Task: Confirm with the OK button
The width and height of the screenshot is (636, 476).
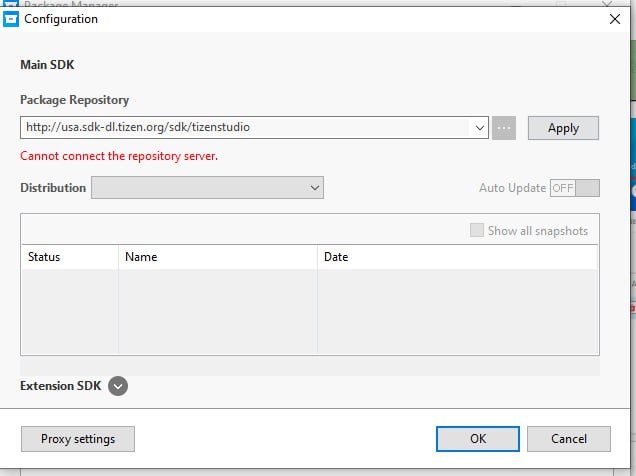Action: [x=478, y=438]
